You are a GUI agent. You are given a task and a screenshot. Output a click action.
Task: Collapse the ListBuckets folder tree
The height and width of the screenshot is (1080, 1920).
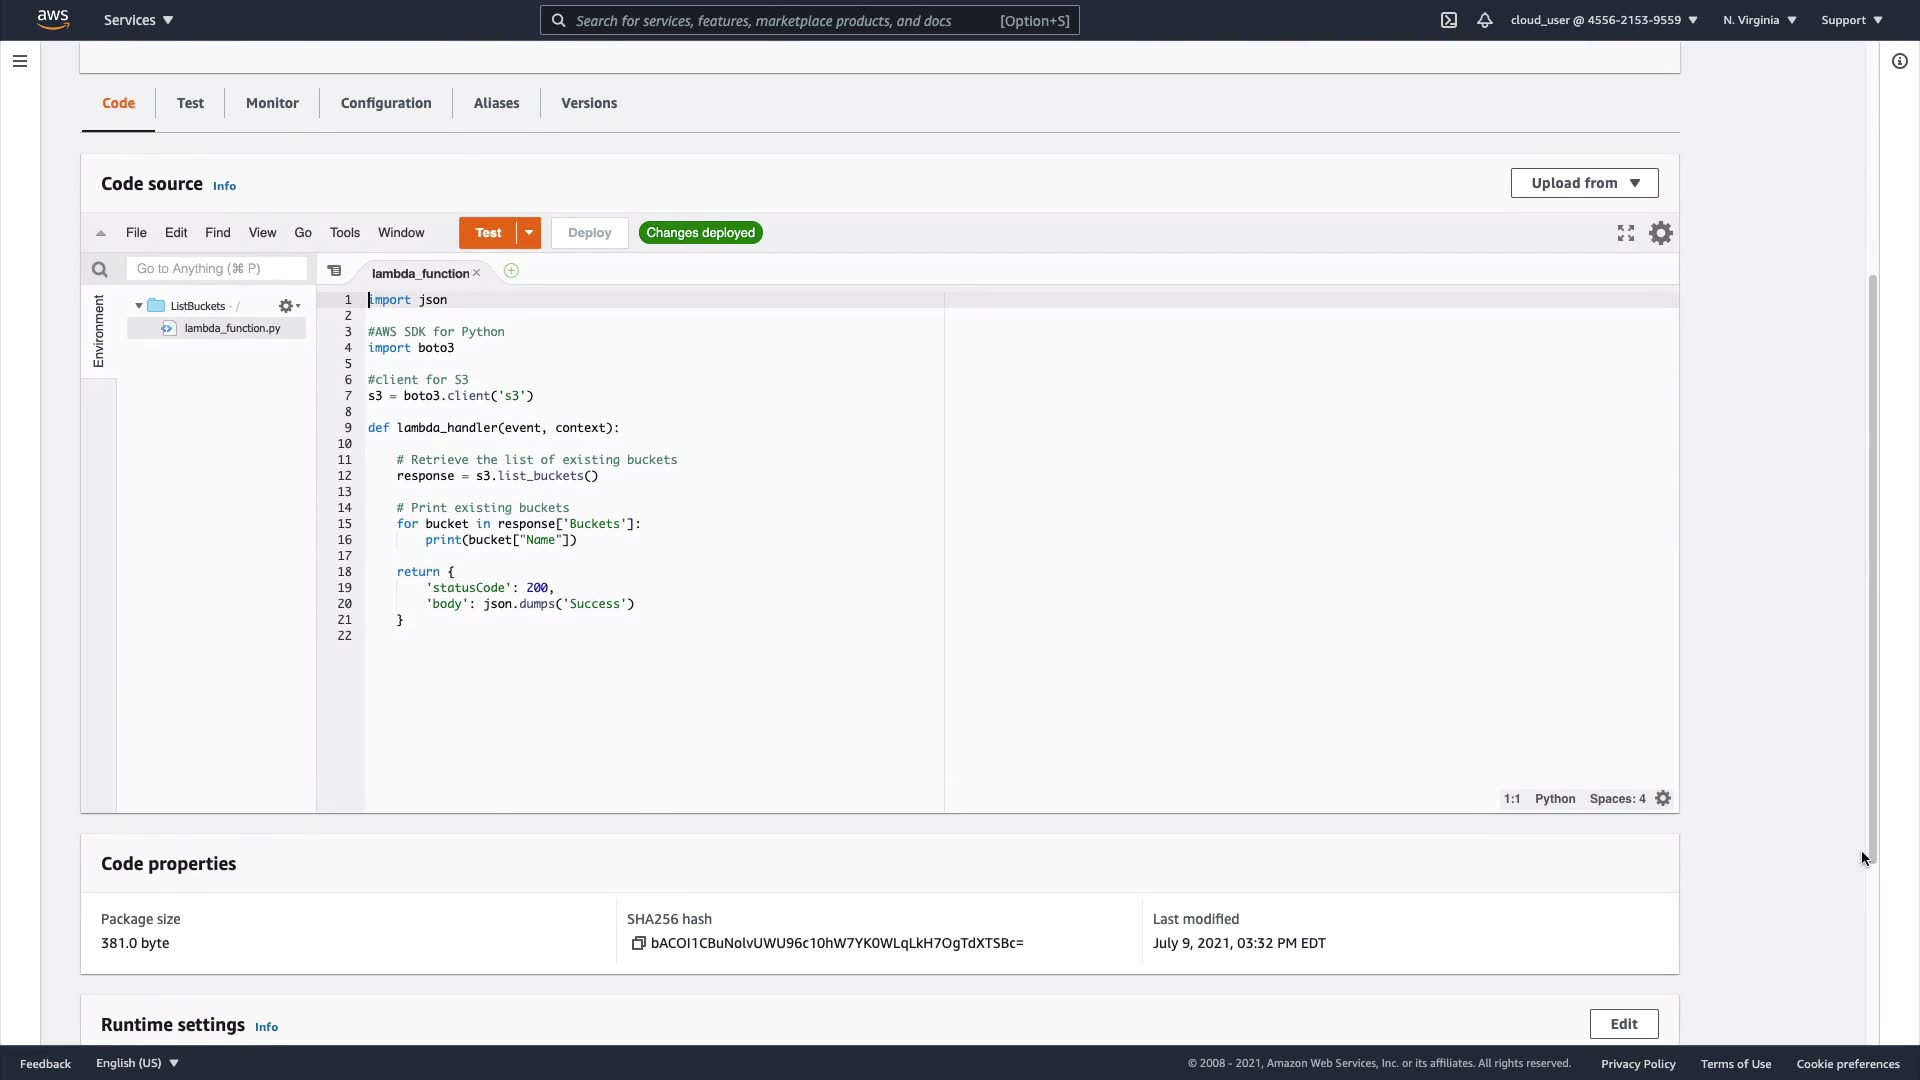[139, 306]
